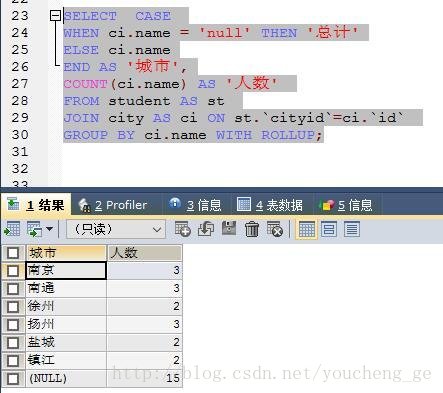Screen dimensions: 443x393
Task: Click the insert new row icon
Action: pos(183,229)
